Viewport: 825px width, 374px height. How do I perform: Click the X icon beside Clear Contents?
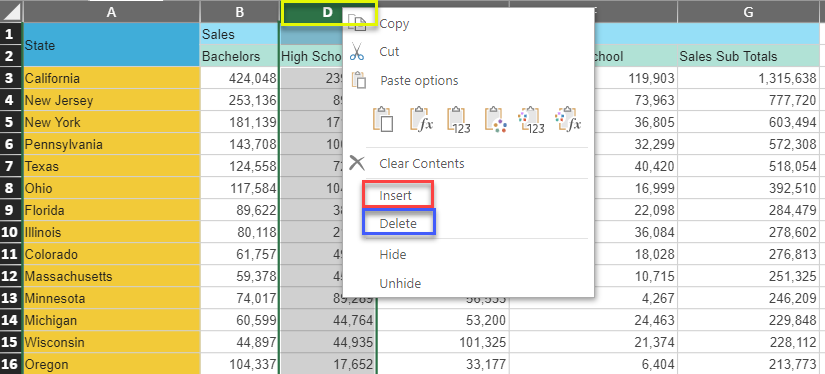coord(357,163)
